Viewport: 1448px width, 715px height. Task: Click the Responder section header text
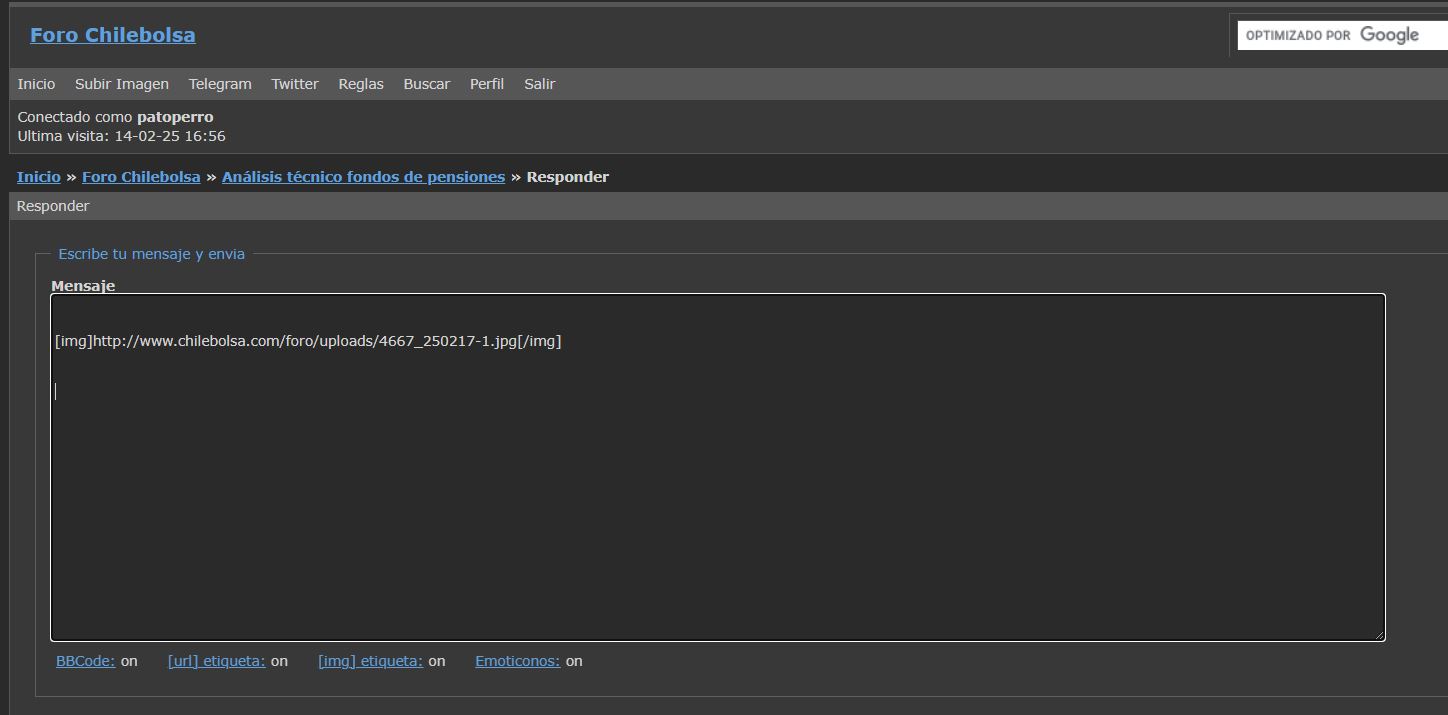(x=53, y=206)
